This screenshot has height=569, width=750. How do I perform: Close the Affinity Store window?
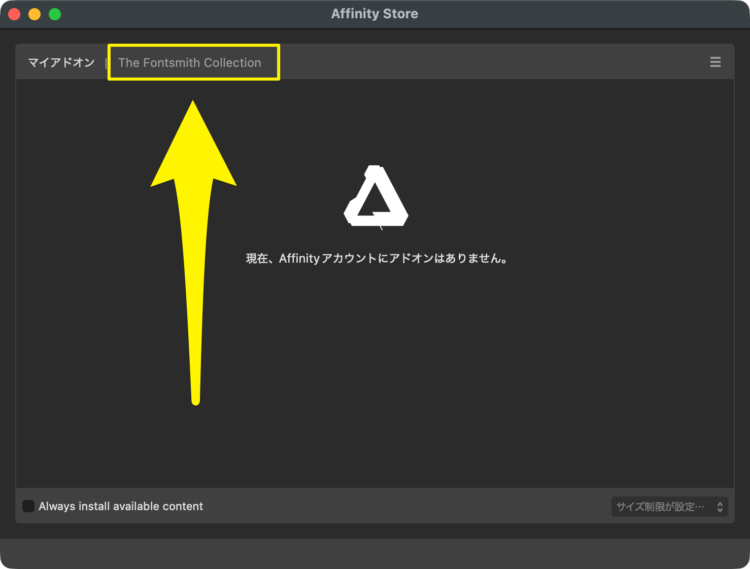(x=14, y=14)
